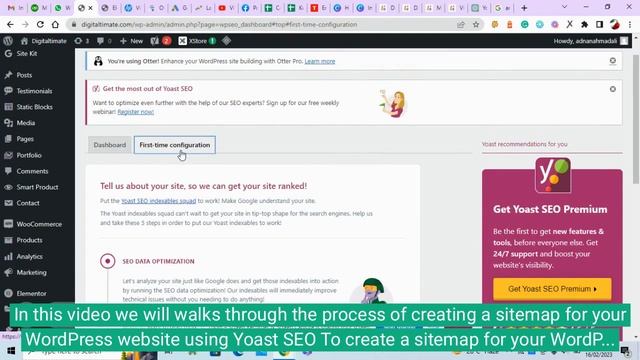
Task: Click the Yoast logo on the premium card
Action: (x=553, y=175)
